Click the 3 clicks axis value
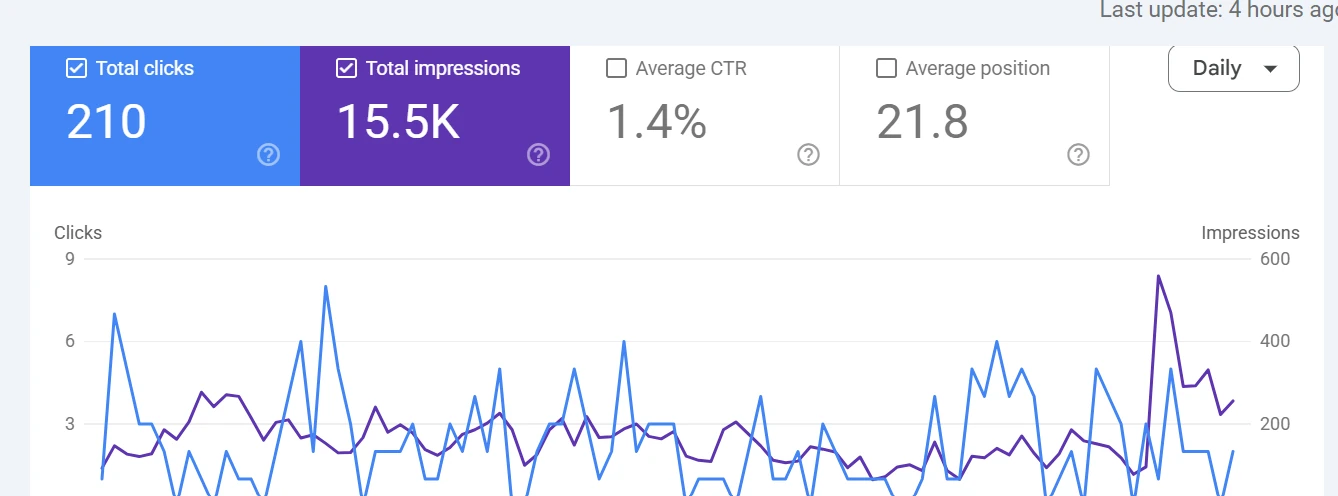The height and width of the screenshot is (496, 1338). point(69,424)
